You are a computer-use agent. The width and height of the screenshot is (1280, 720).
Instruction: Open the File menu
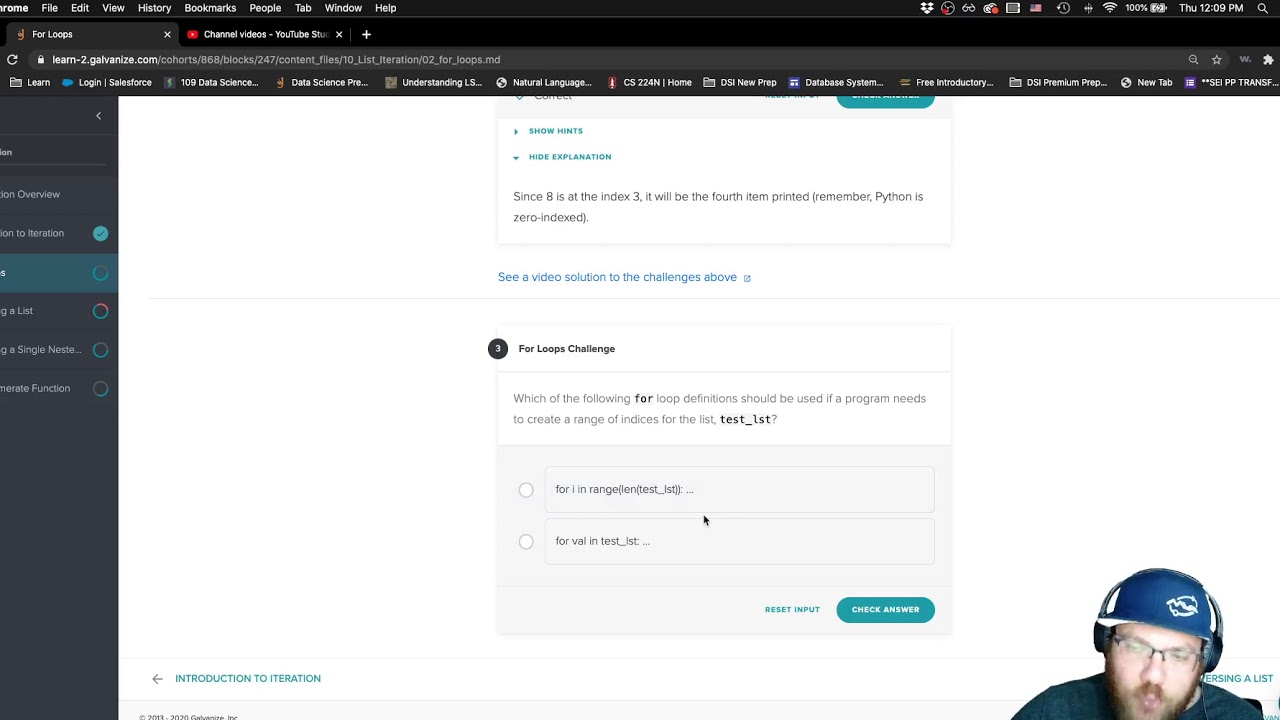point(49,8)
